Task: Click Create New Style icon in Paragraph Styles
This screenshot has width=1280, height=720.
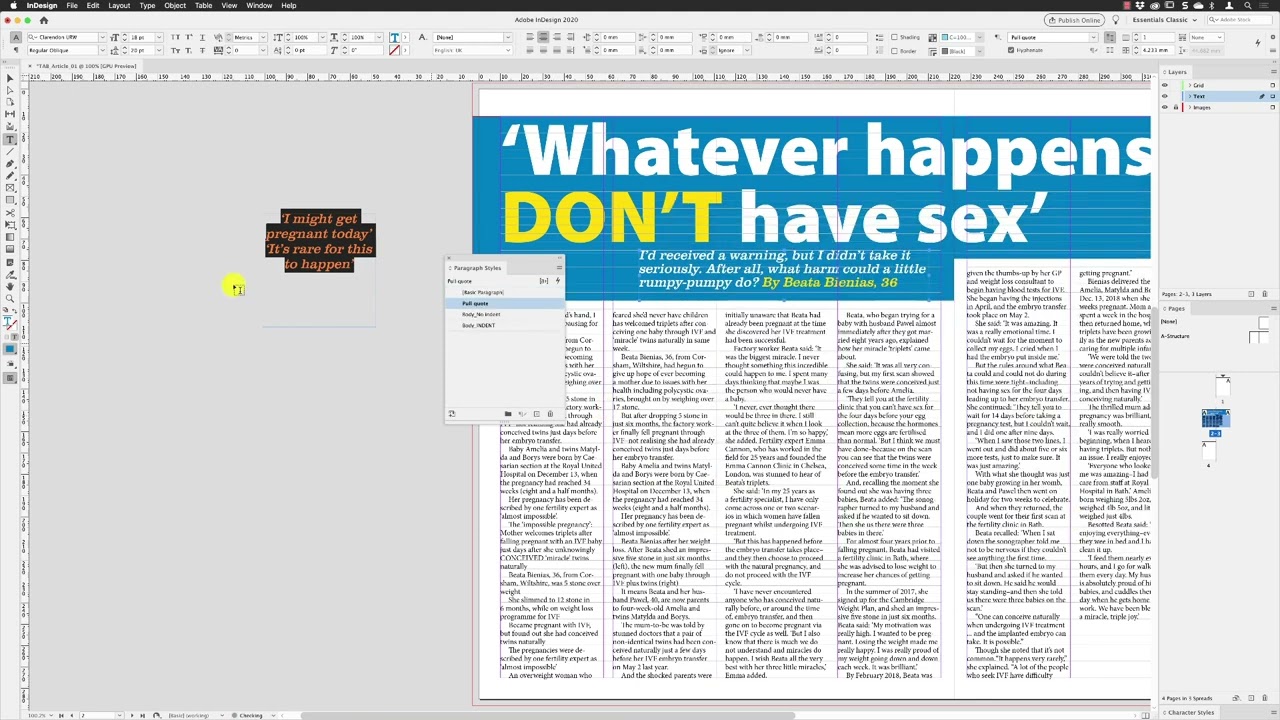Action: pyautogui.click(x=536, y=414)
